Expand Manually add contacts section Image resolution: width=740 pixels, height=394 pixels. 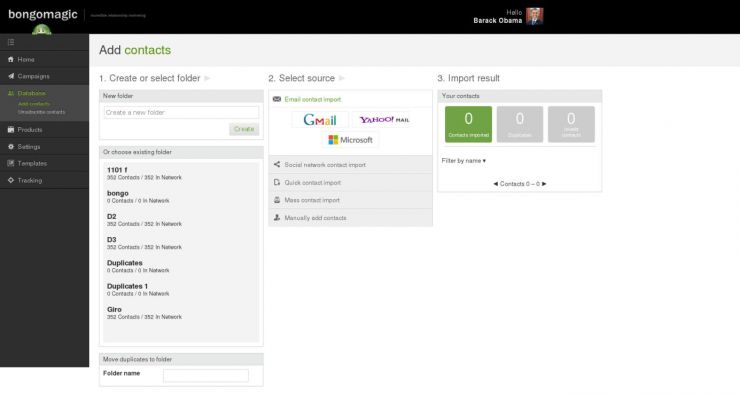click(350, 218)
